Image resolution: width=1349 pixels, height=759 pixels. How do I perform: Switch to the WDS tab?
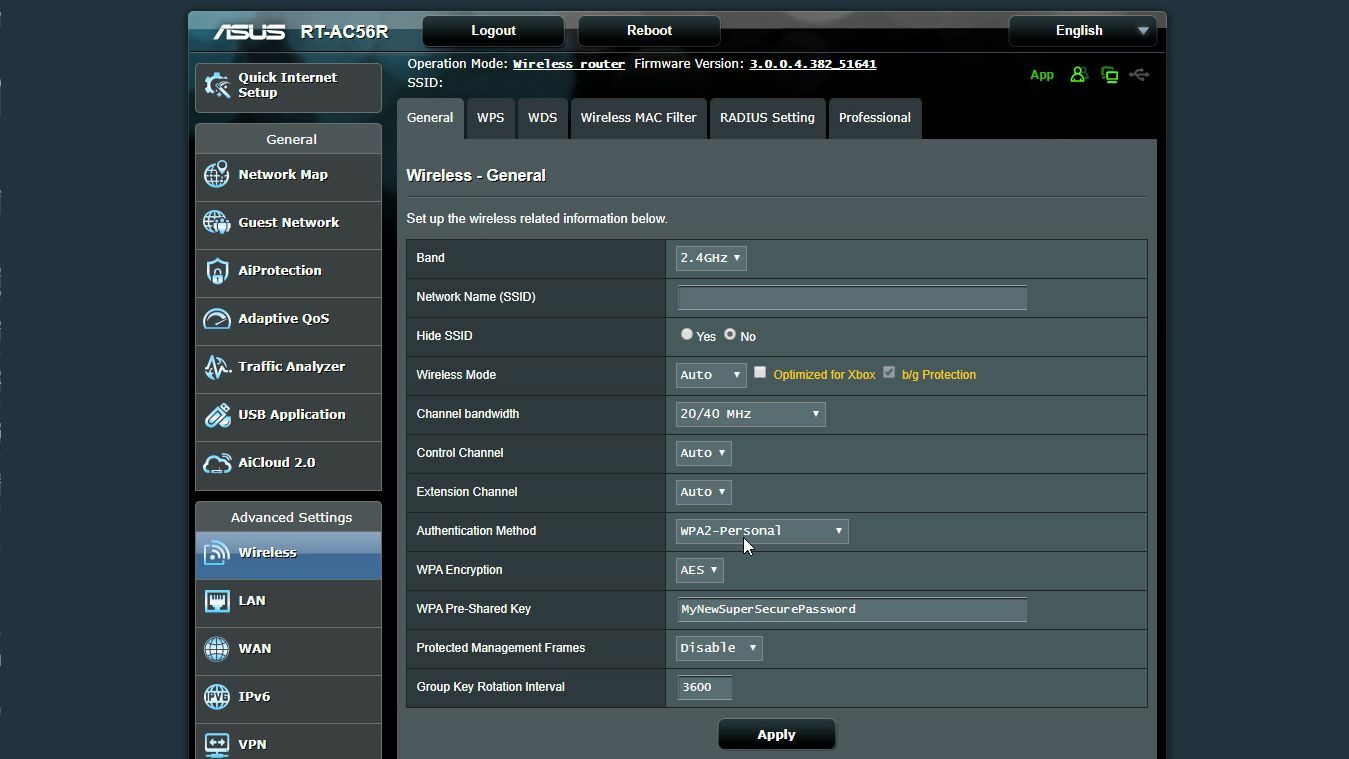542,118
